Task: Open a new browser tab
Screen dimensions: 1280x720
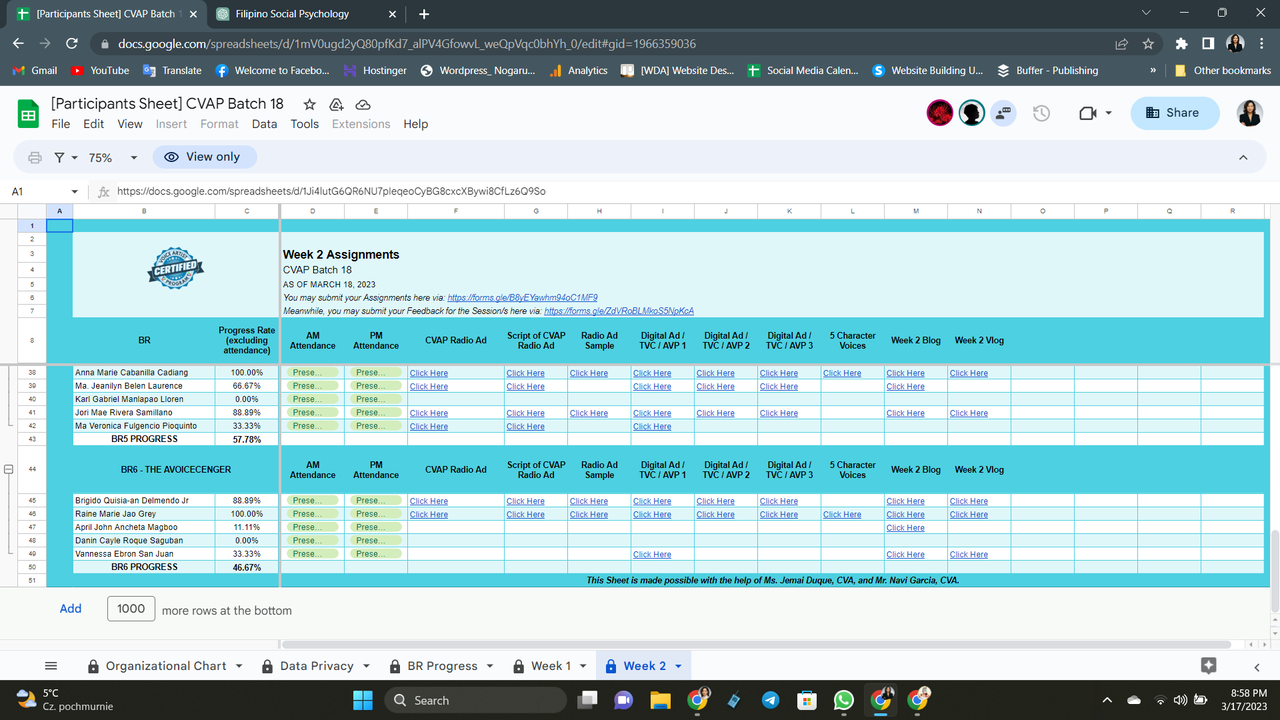Action: click(424, 14)
